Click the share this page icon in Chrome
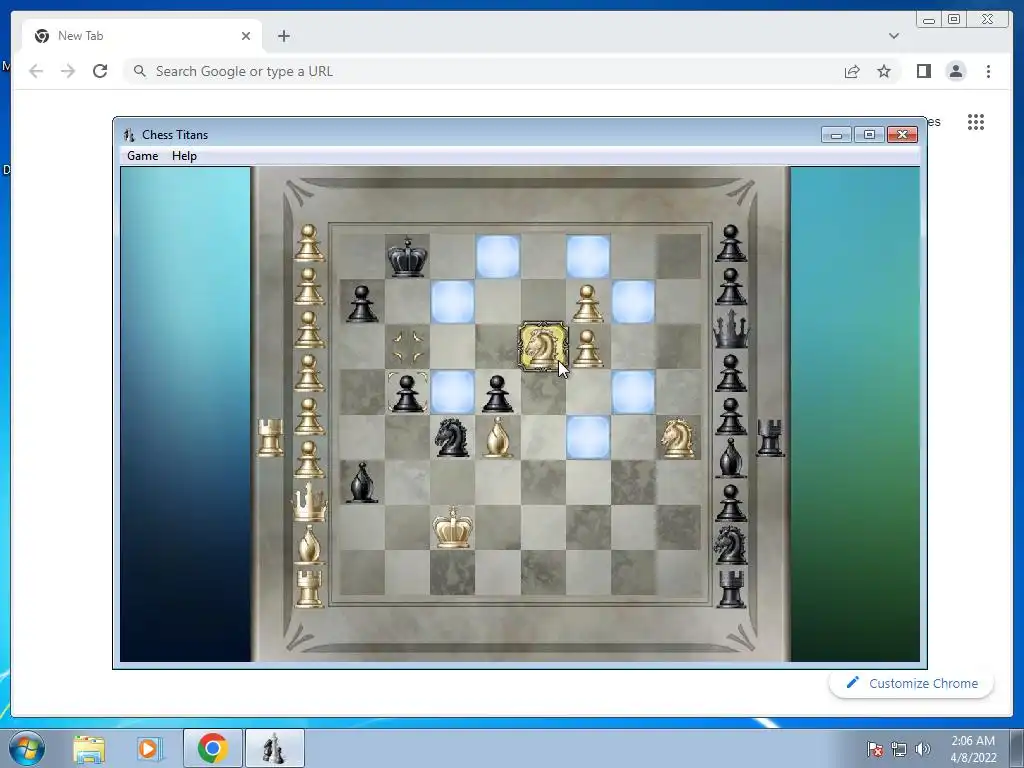The image size is (1024, 768). coord(852,71)
